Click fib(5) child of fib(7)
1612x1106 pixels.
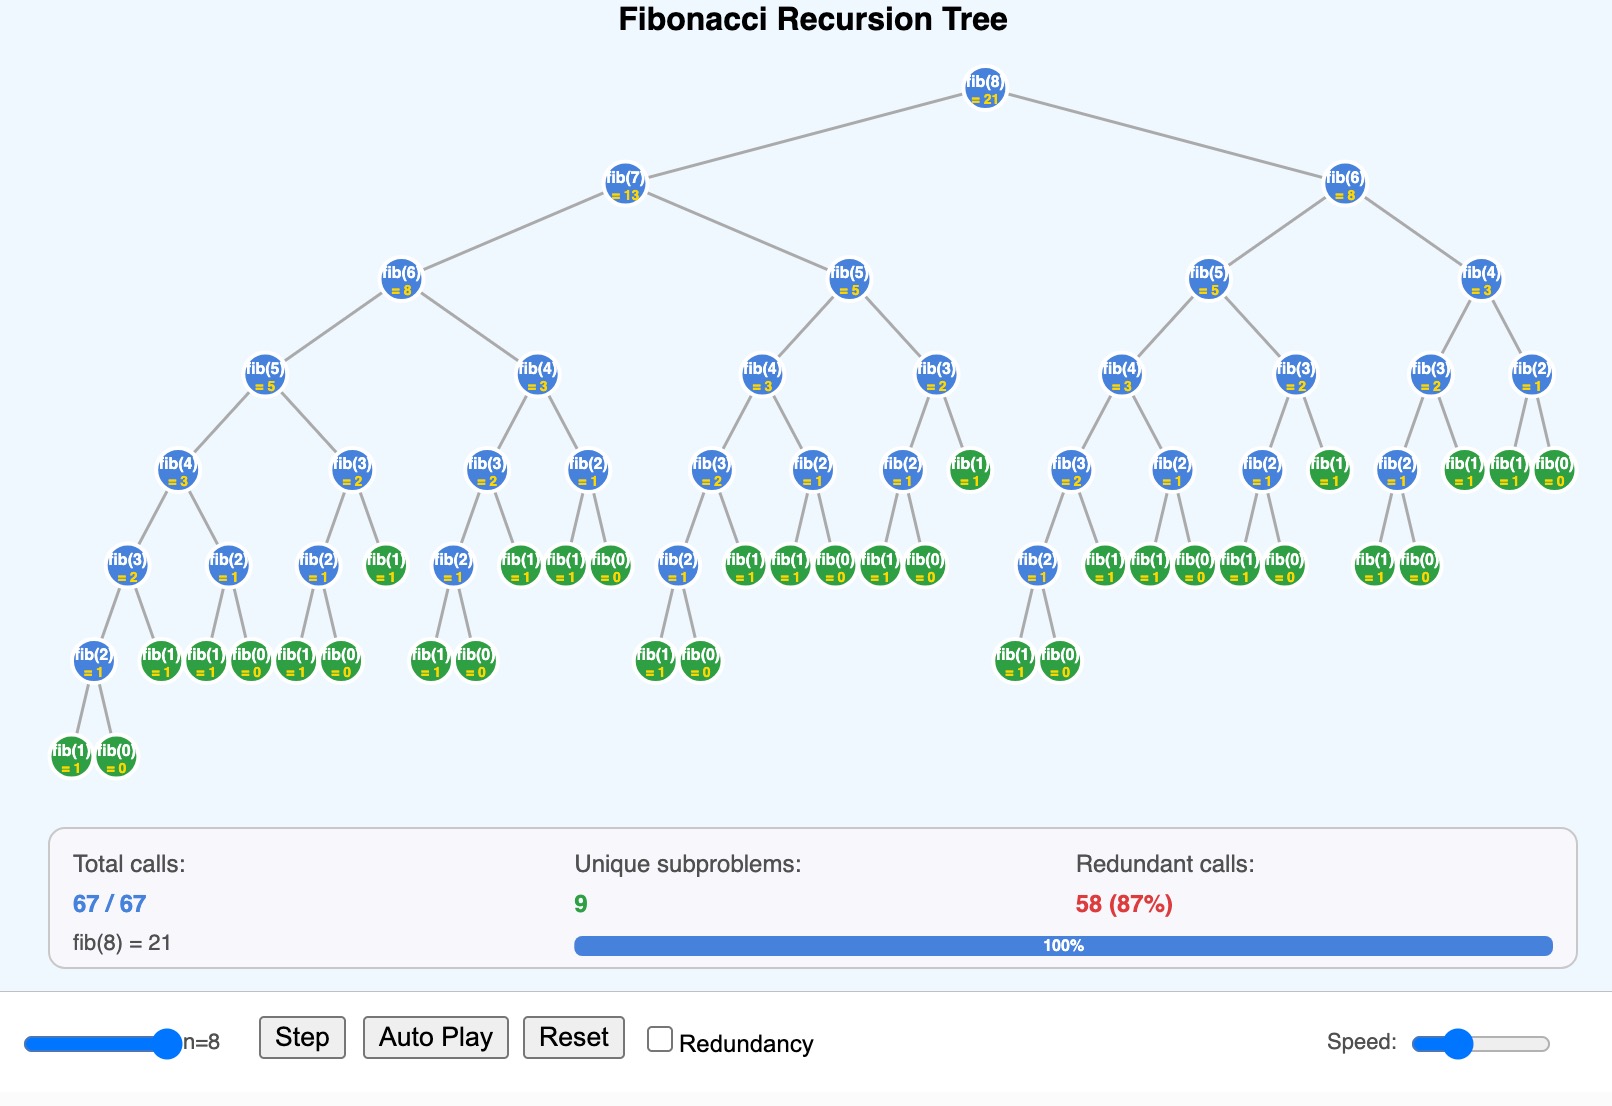(849, 280)
